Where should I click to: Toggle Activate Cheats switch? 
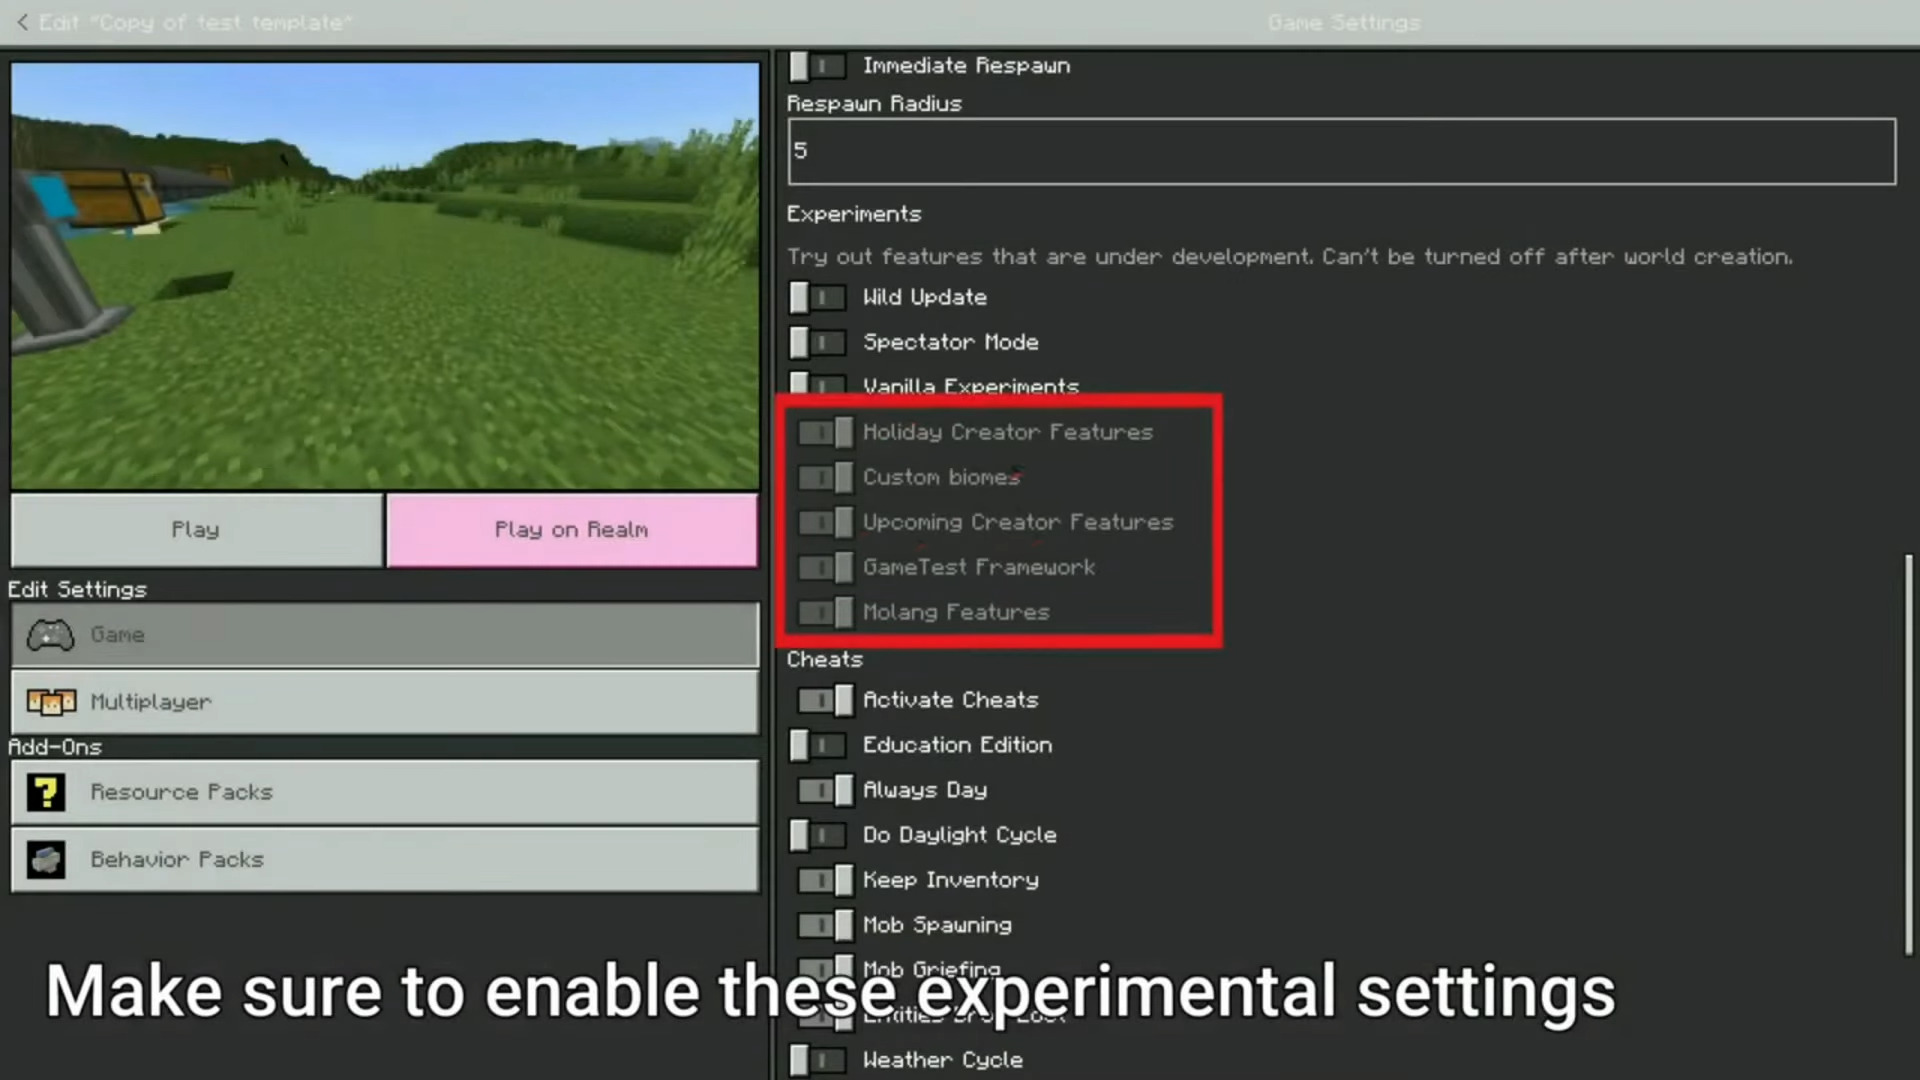826,700
